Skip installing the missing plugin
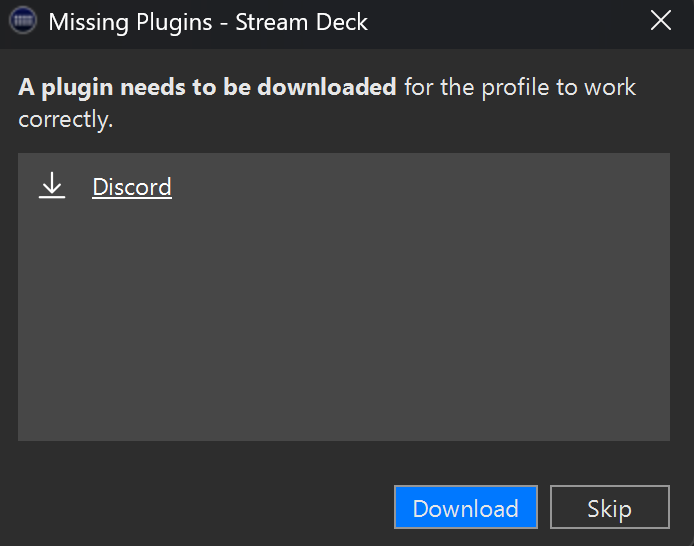The image size is (694, 546). coord(609,507)
